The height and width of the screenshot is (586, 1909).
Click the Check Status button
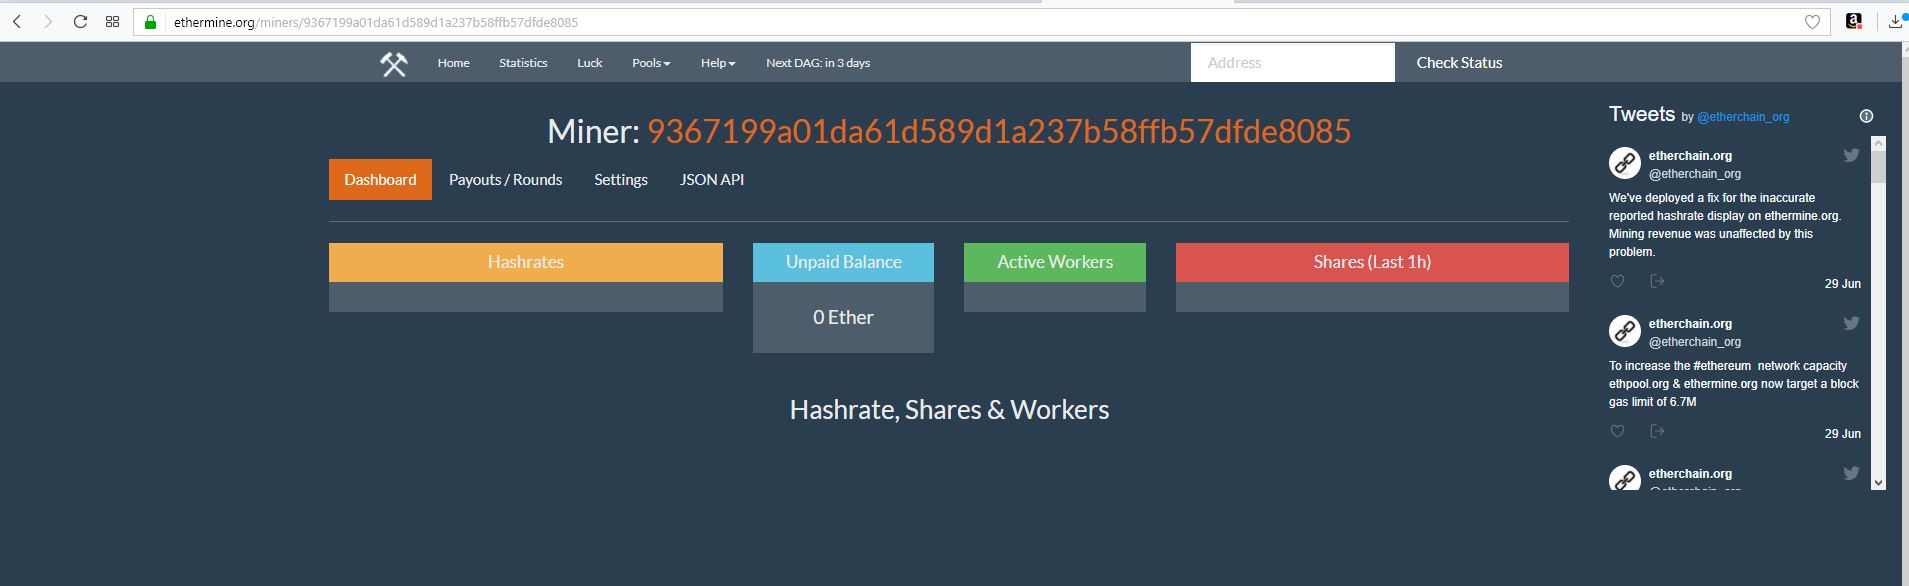coord(1459,63)
